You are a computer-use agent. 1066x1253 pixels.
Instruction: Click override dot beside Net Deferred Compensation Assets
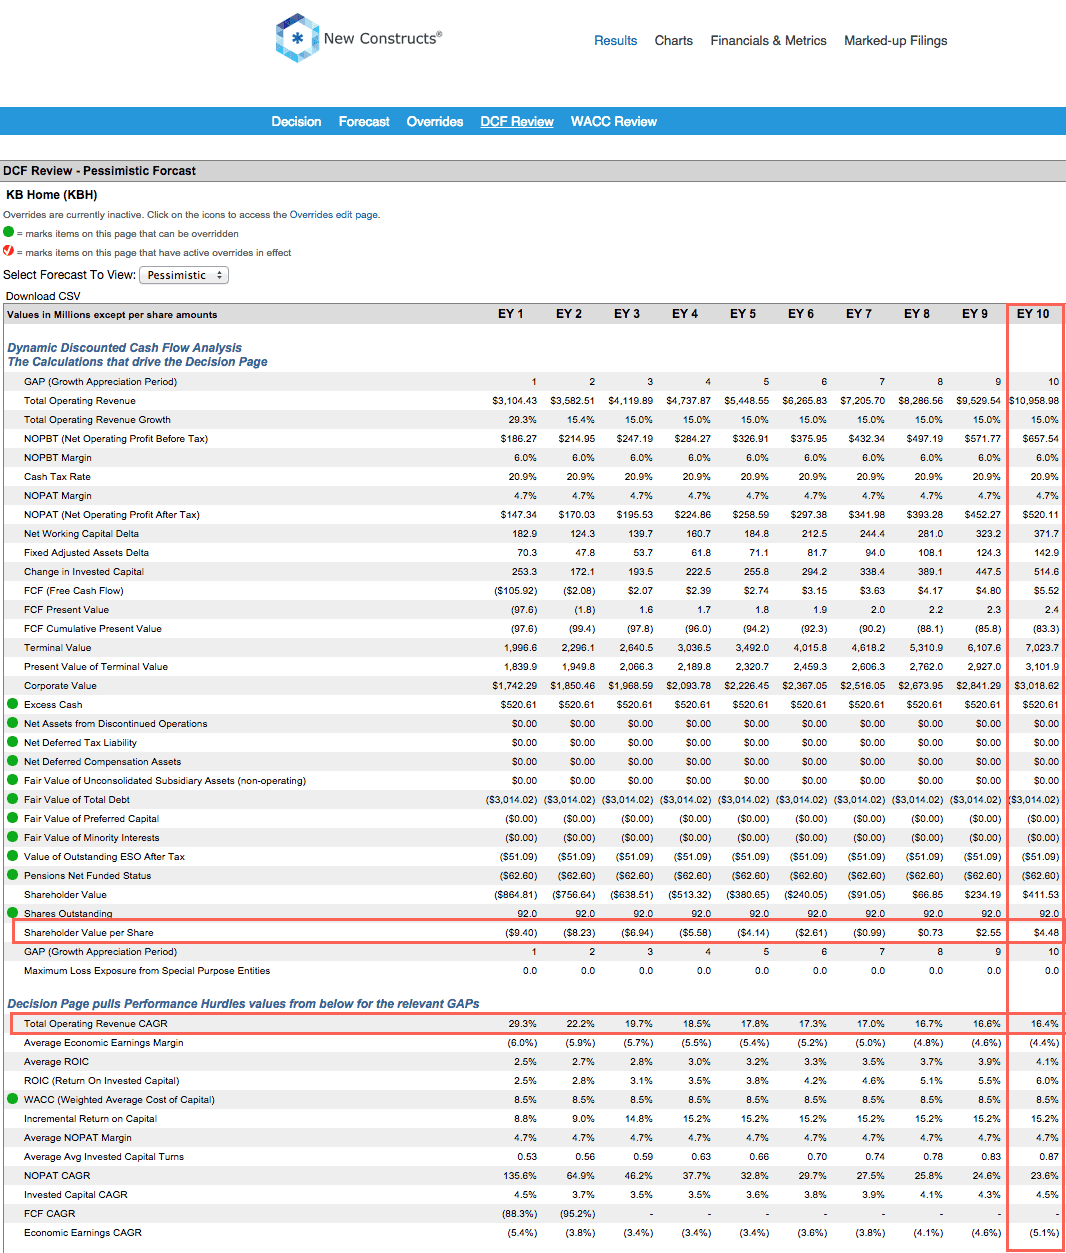[12, 761]
